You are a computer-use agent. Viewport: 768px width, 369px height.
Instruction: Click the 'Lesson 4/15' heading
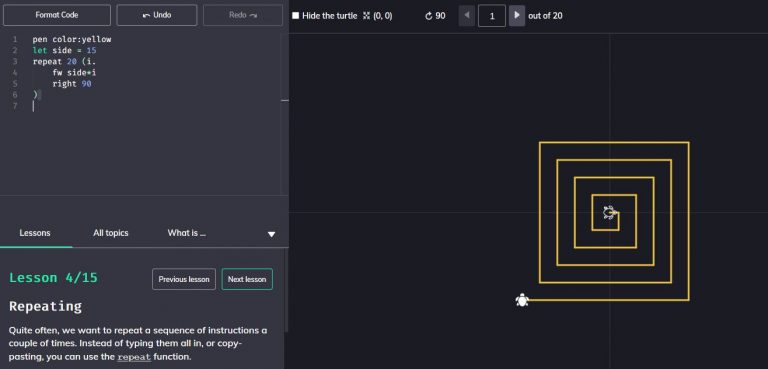tap(53, 278)
